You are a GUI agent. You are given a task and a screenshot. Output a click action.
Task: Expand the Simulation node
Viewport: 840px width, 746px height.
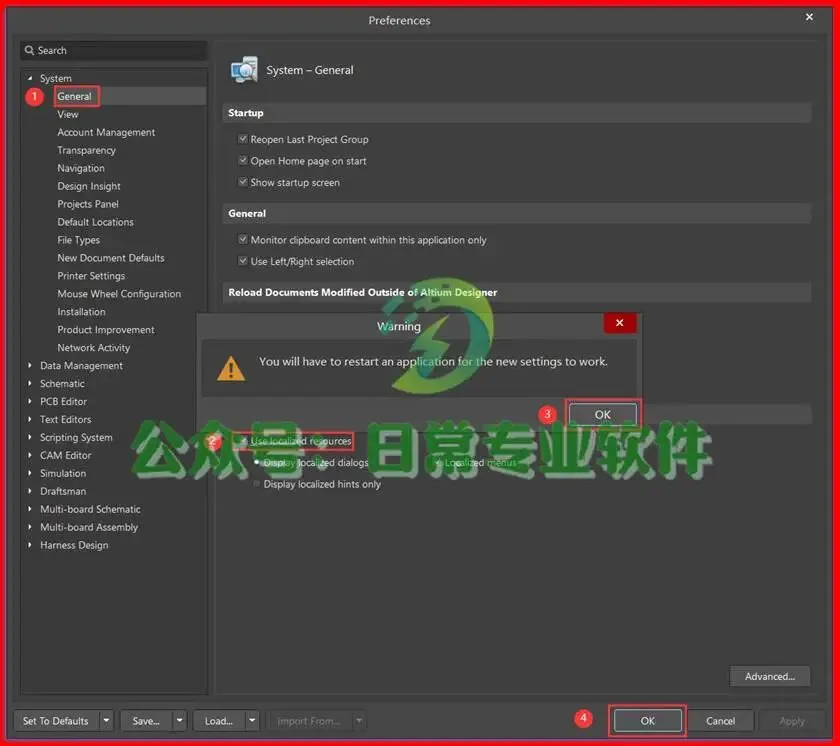coord(30,473)
